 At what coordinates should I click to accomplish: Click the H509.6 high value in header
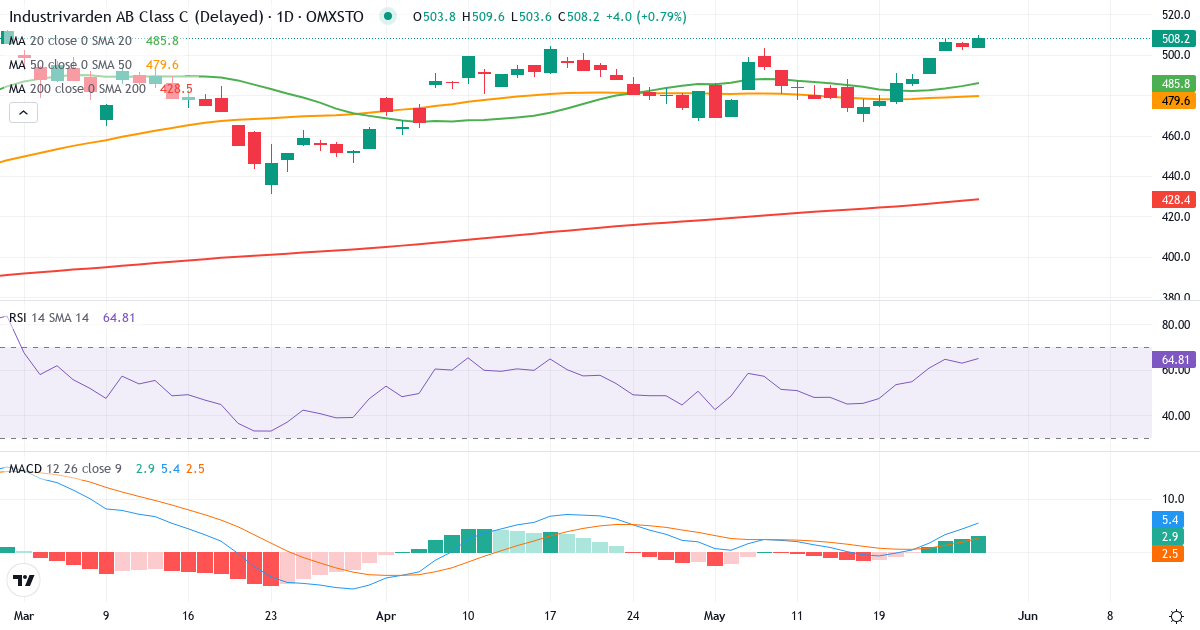[x=483, y=16]
